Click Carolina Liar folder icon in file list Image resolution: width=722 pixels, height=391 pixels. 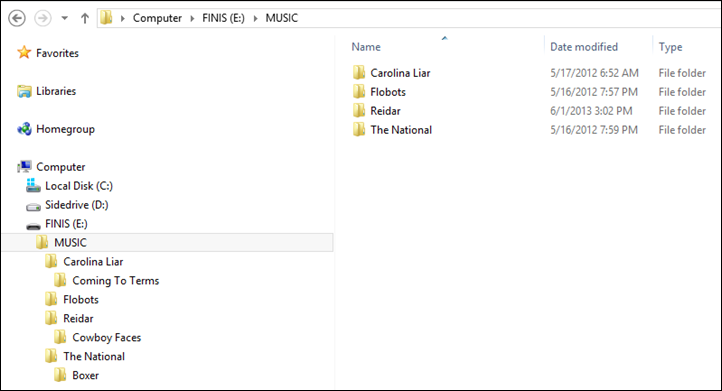359,72
